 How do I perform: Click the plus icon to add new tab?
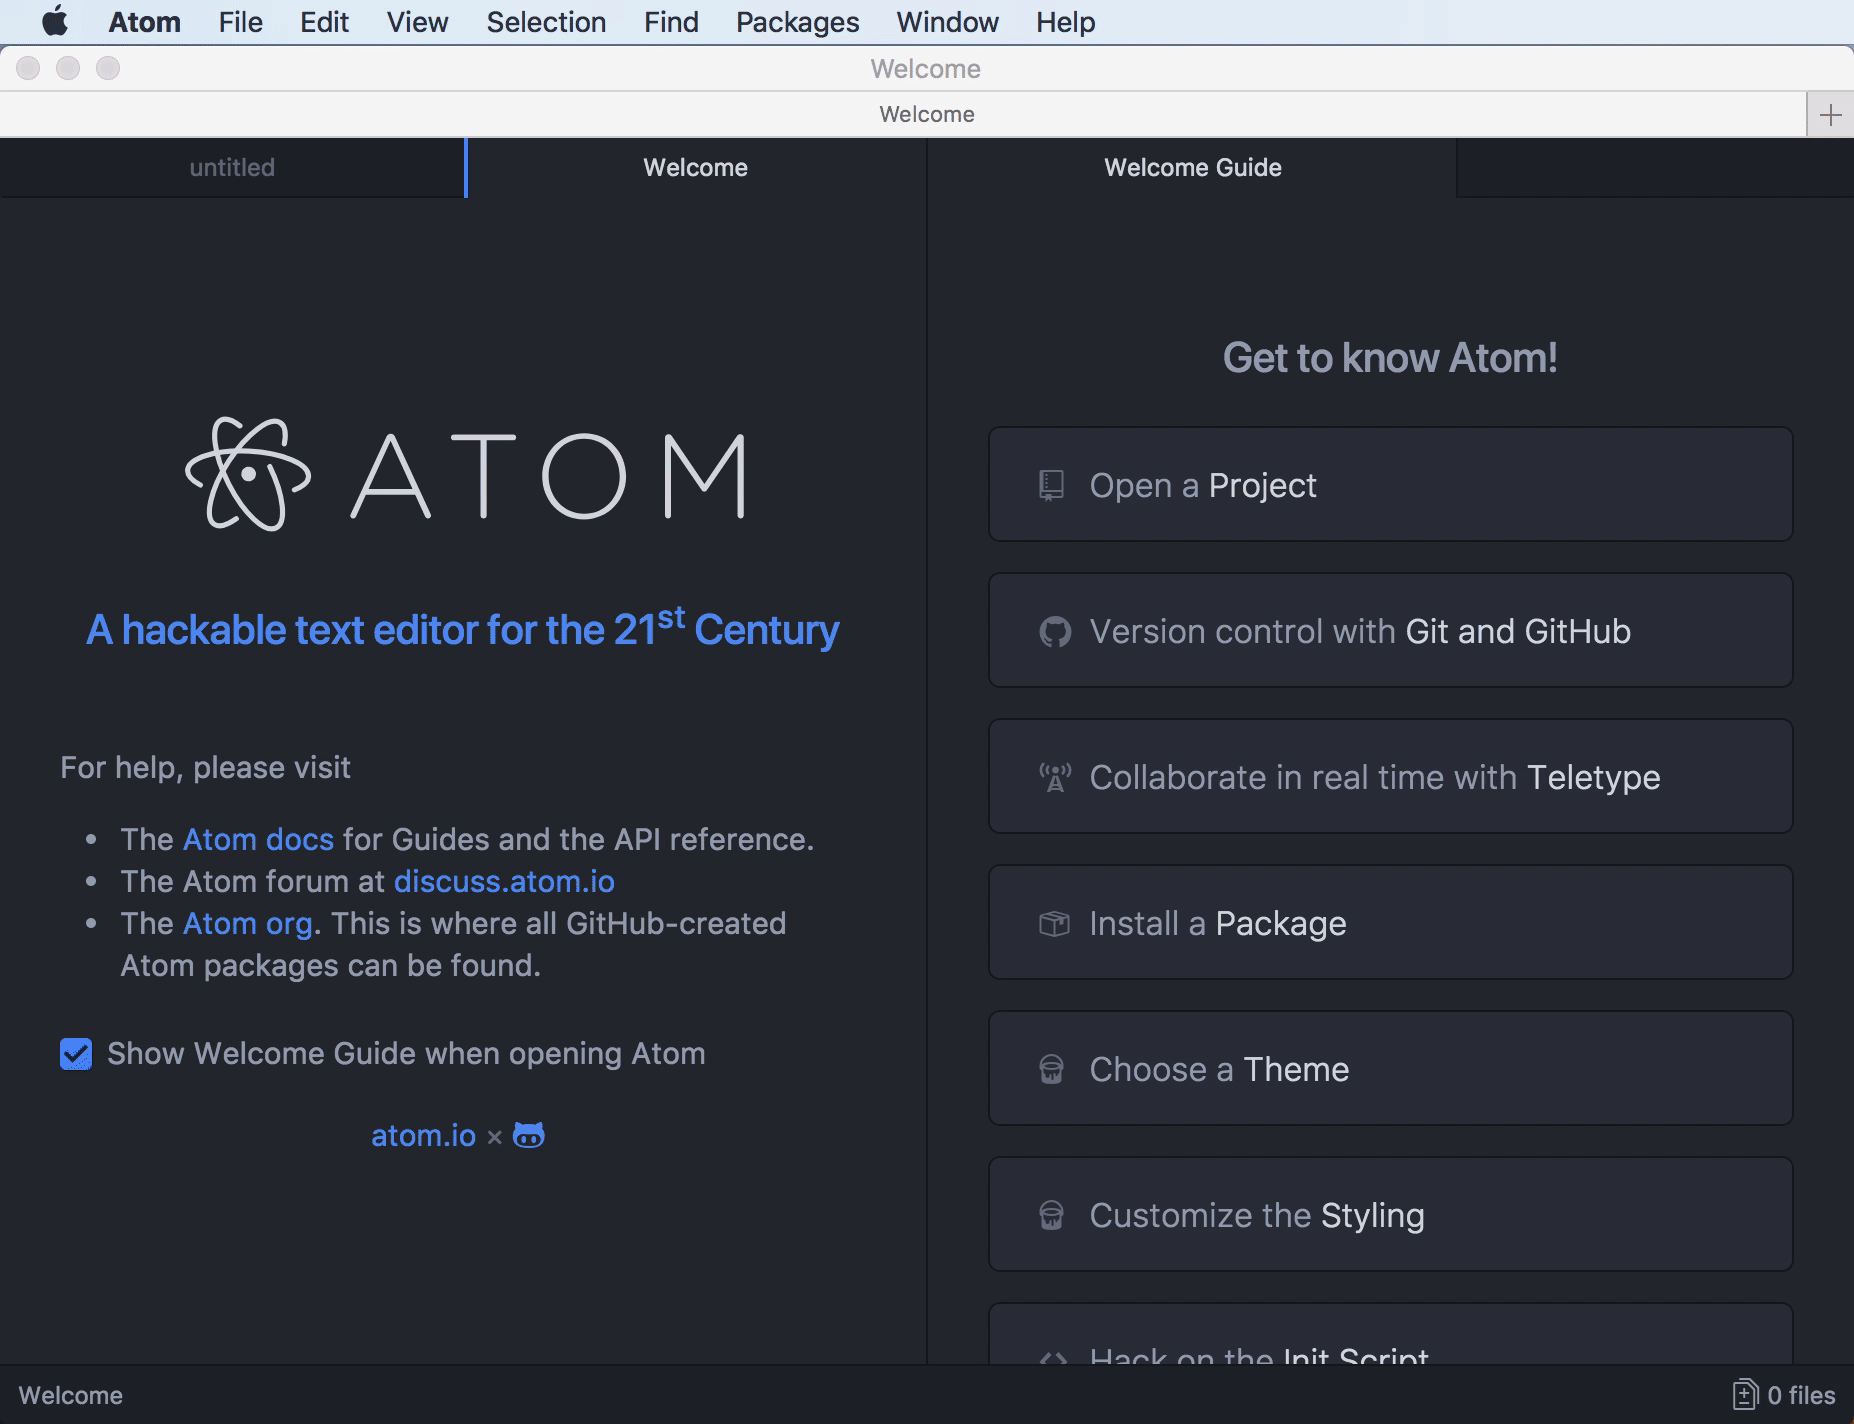click(x=1830, y=114)
